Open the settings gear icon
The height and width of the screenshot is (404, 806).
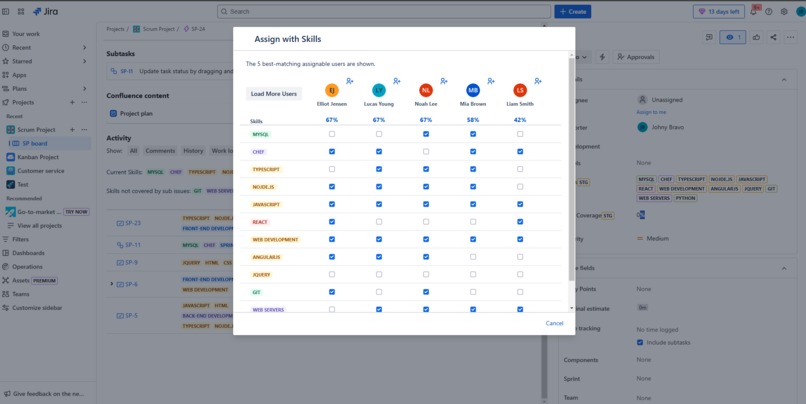click(784, 11)
